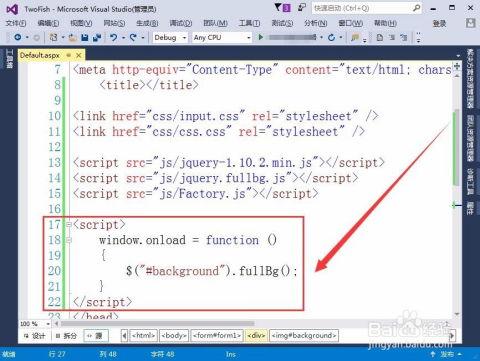Click the redo arrow icon
Viewport: 480px width, 361px height.
point(133,37)
